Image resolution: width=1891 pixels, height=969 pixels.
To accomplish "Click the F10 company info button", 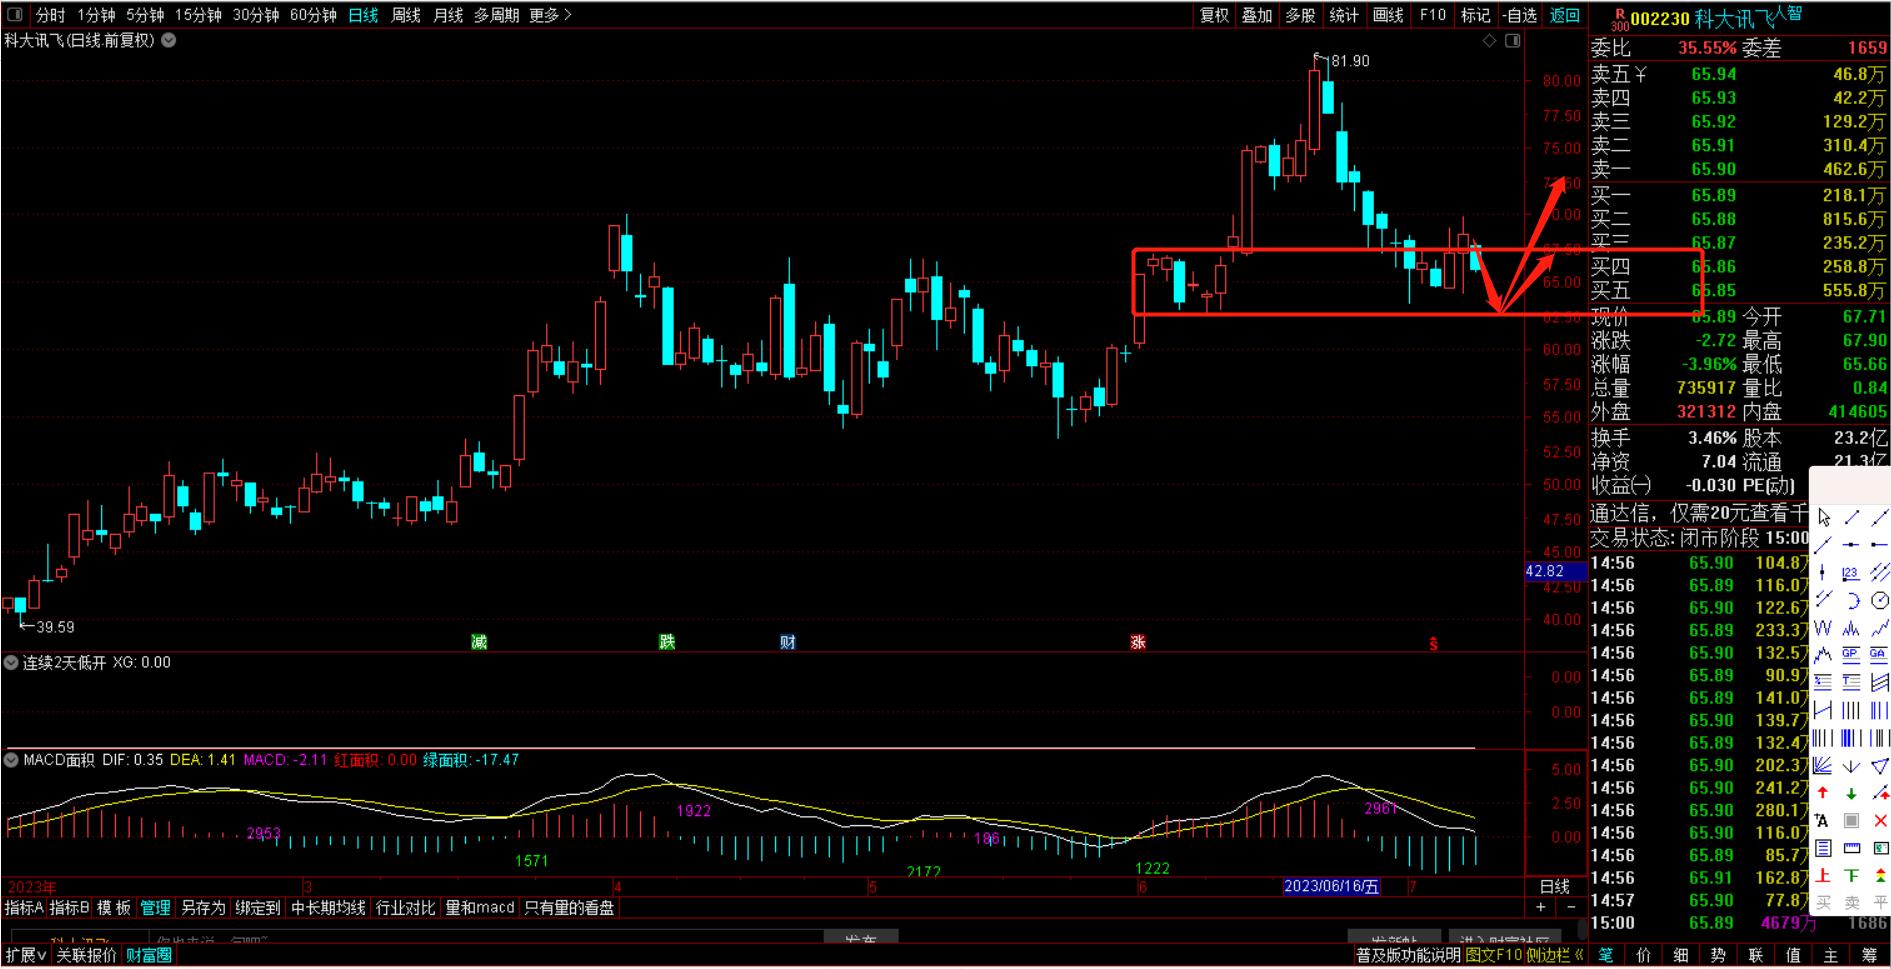I will pyautogui.click(x=1432, y=15).
